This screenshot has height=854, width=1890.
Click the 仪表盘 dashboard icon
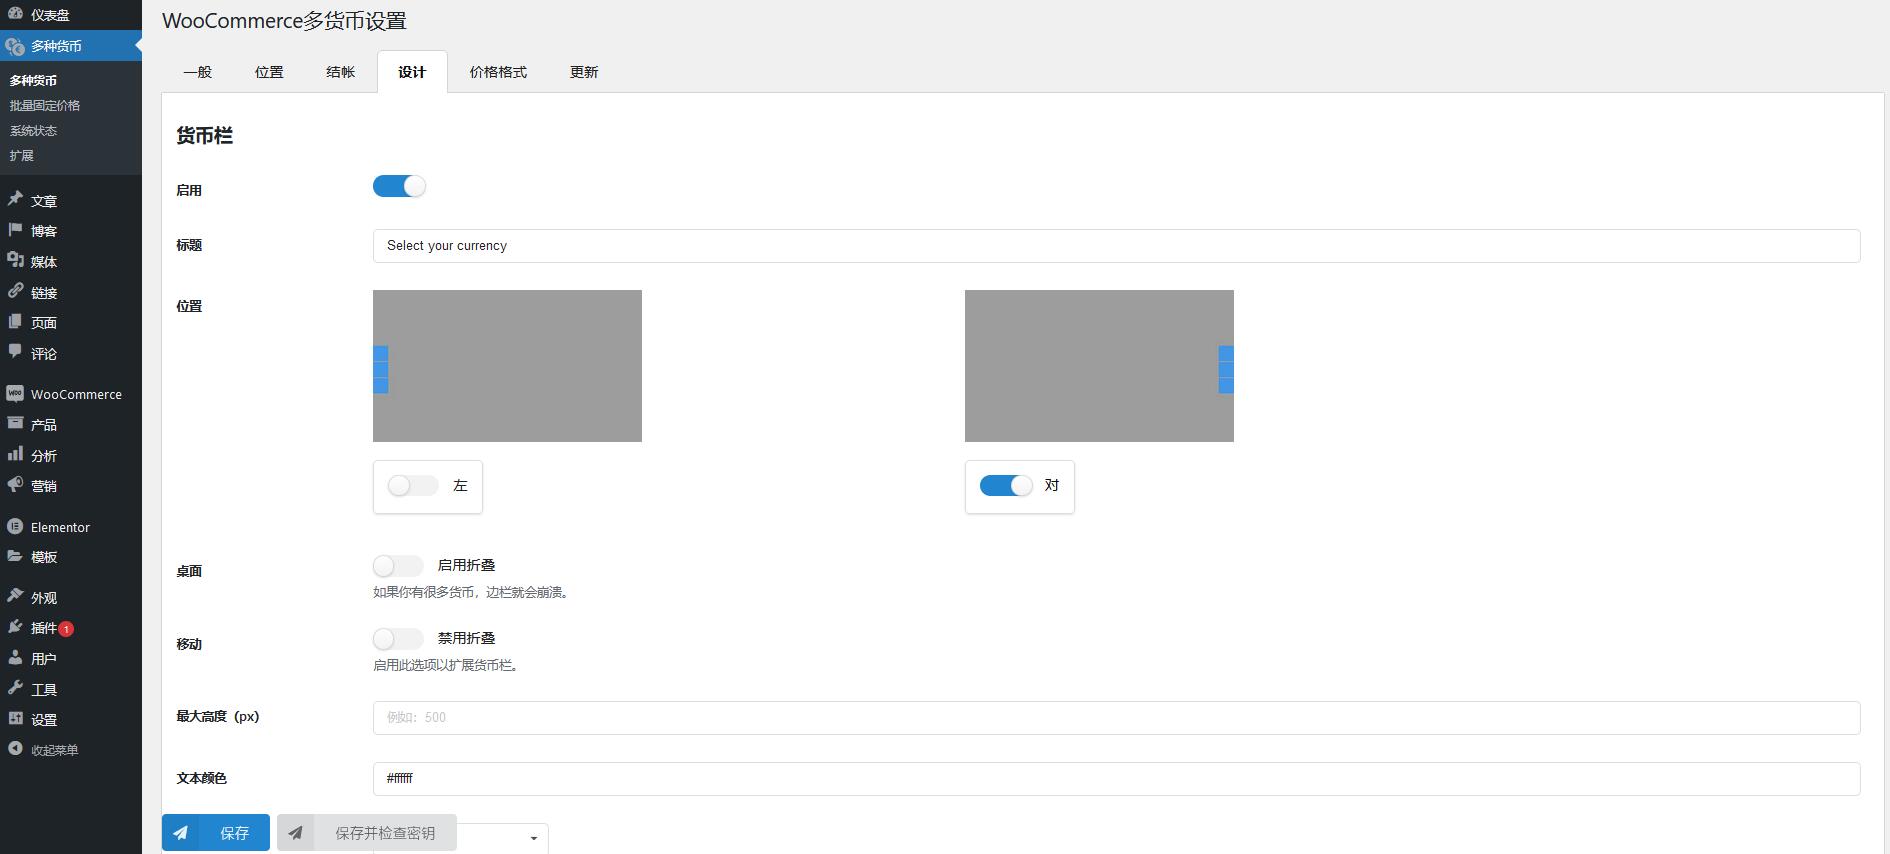(15, 14)
